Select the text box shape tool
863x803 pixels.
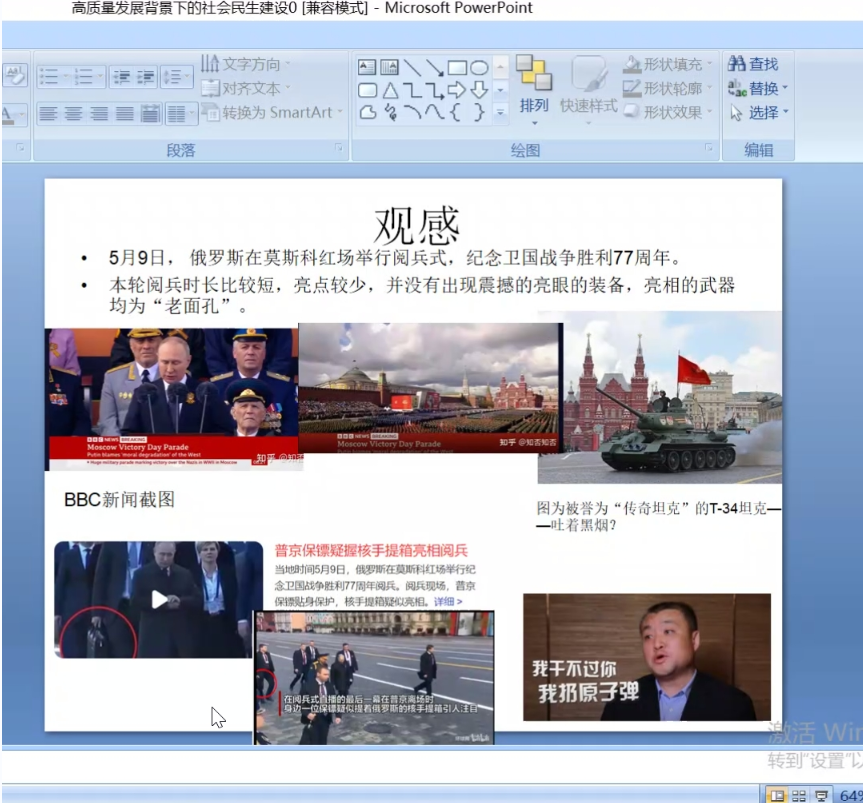coord(367,68)
